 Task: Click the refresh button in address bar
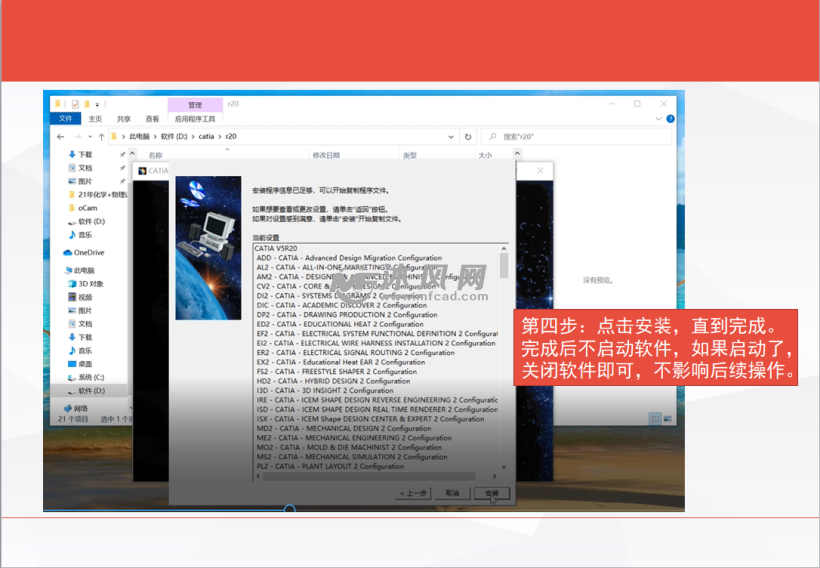pos(468,137)
